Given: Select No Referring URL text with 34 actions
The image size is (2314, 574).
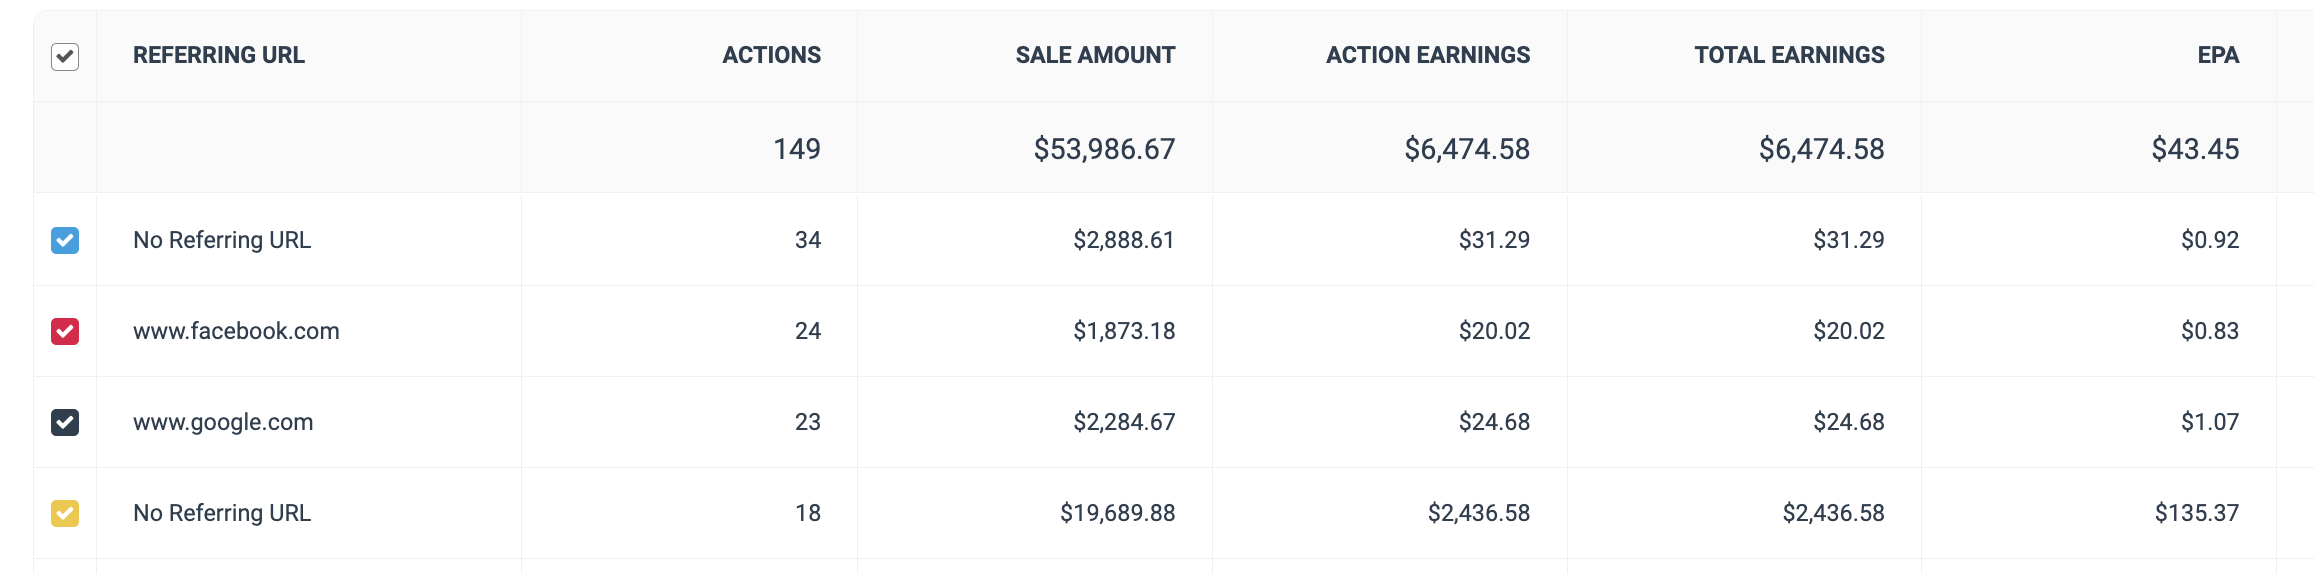Looking at the screenshot, I should pyautogui.click(x=222, y=240).
